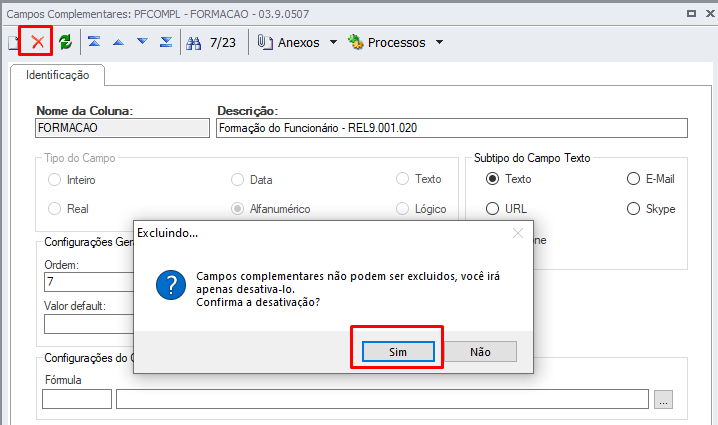The image size is (718, 425).
Task: Switch to the Identificação tab
Action: [58, 75]
